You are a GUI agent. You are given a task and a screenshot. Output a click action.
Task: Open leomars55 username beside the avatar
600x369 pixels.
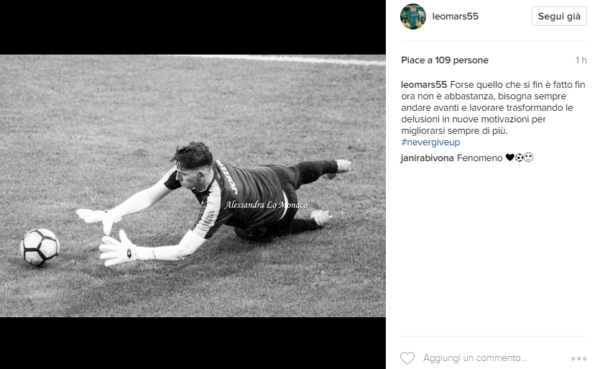pyautogui.click(x=455, y=16)
